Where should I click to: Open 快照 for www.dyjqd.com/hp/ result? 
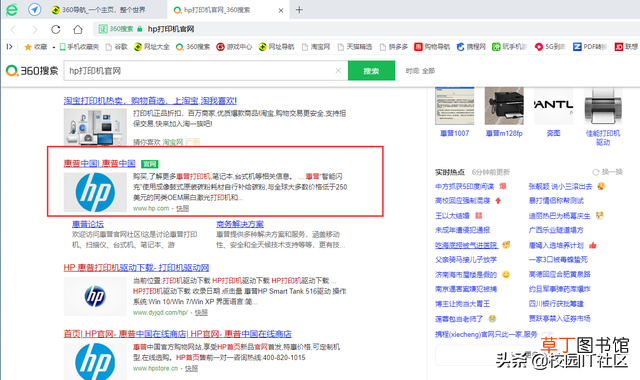[201, 313]
